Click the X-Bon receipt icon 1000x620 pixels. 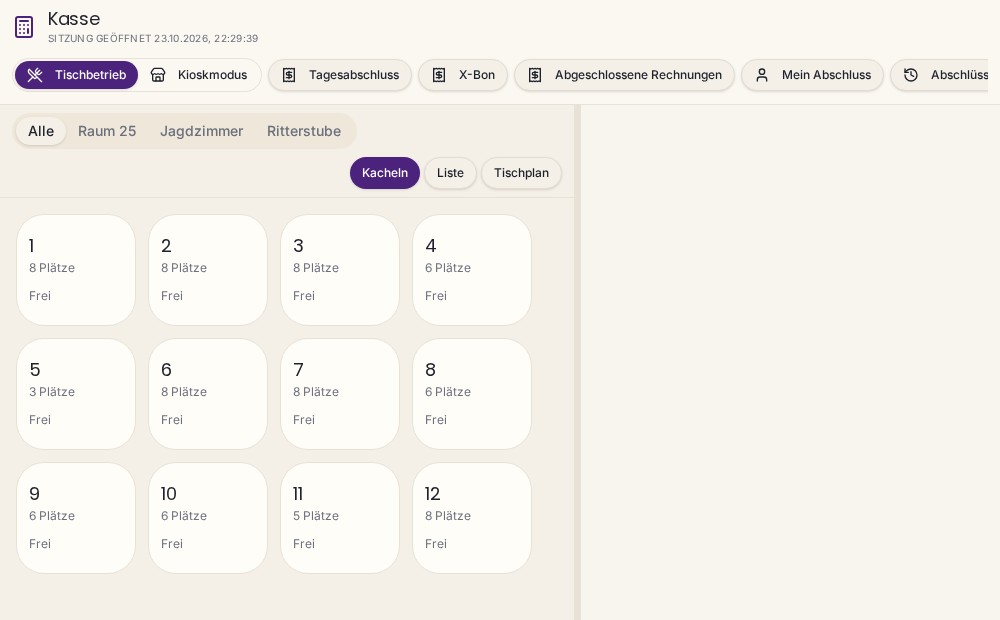[x=439, y=75]
